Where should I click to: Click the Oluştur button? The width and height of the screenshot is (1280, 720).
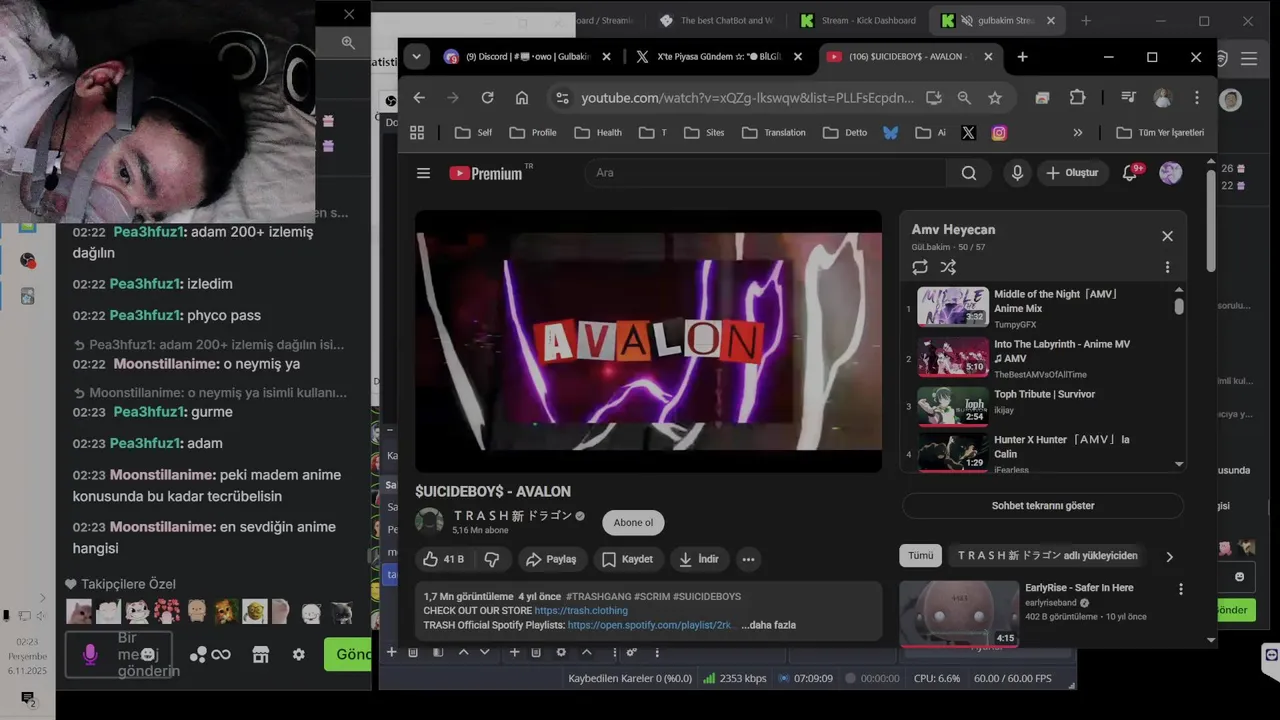pos(1072,173)
